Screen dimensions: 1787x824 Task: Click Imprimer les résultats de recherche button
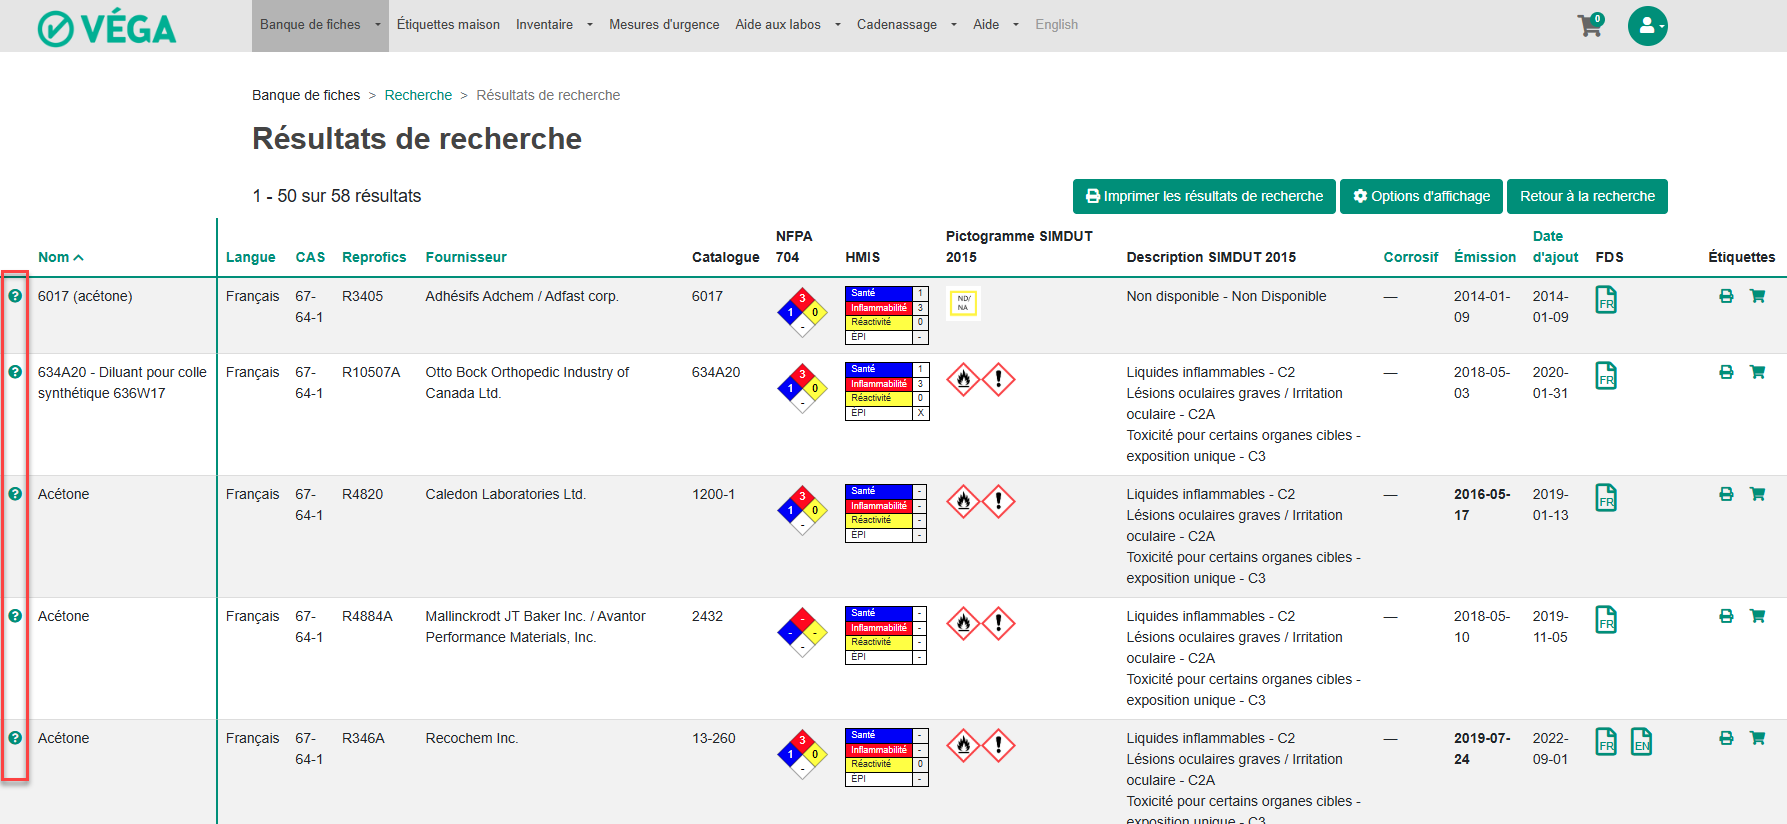1204,196
